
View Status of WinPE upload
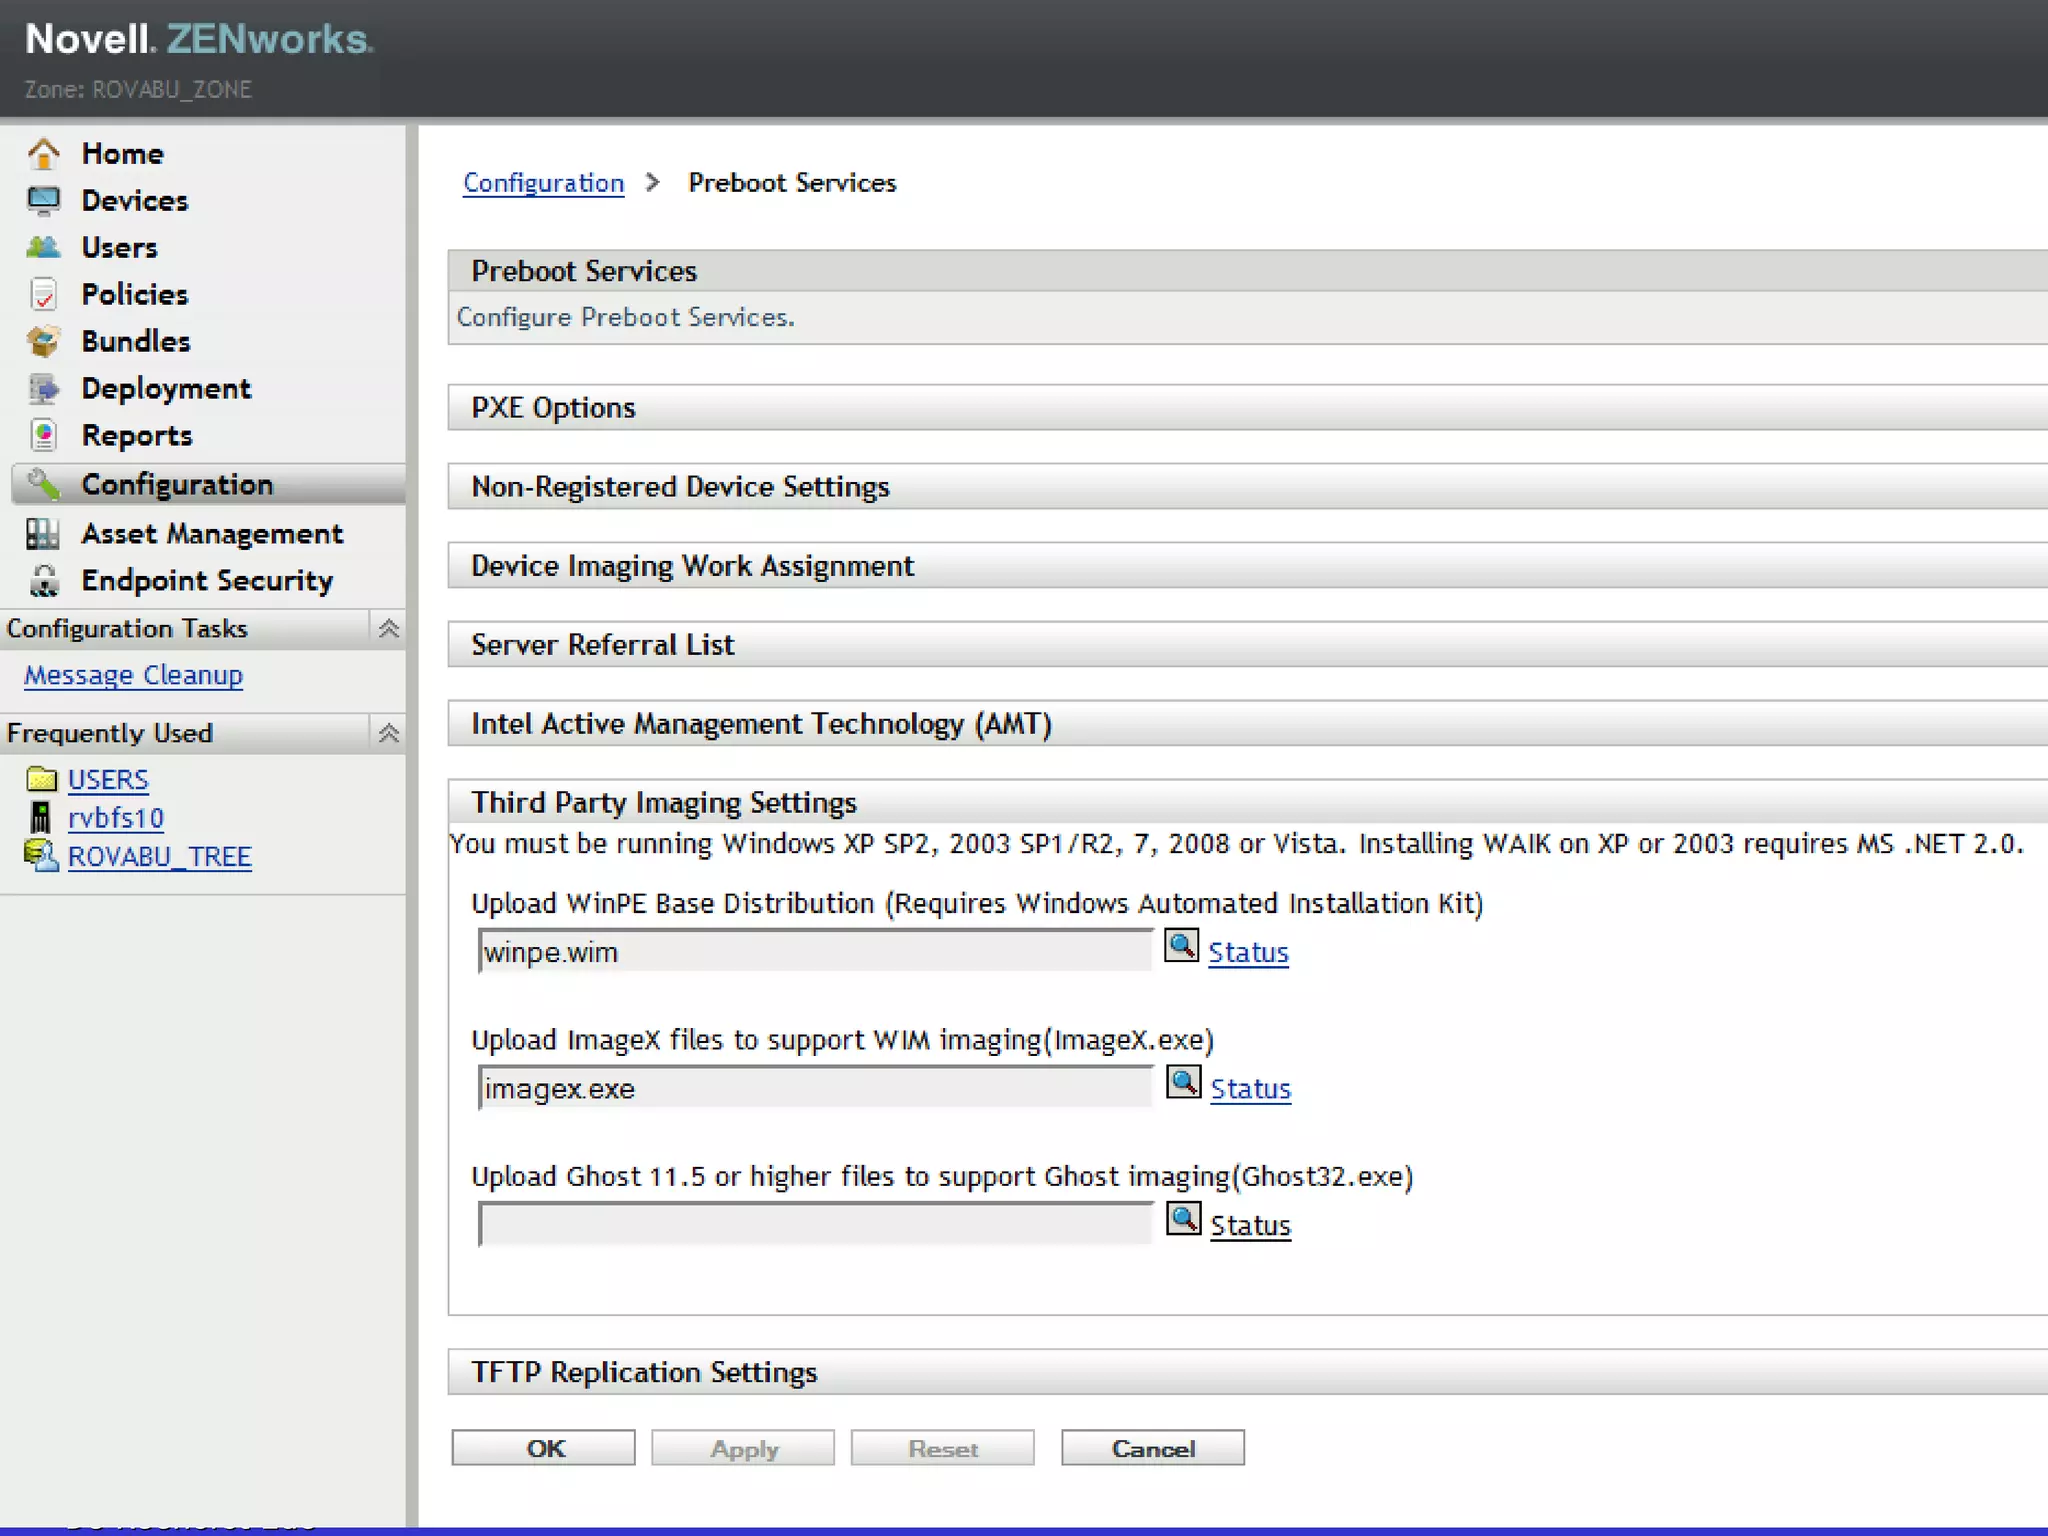coord(1248,952)
